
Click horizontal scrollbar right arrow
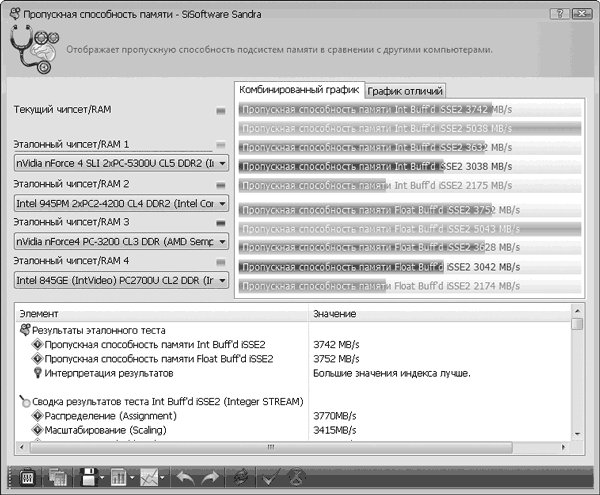[x=563, y=447]
